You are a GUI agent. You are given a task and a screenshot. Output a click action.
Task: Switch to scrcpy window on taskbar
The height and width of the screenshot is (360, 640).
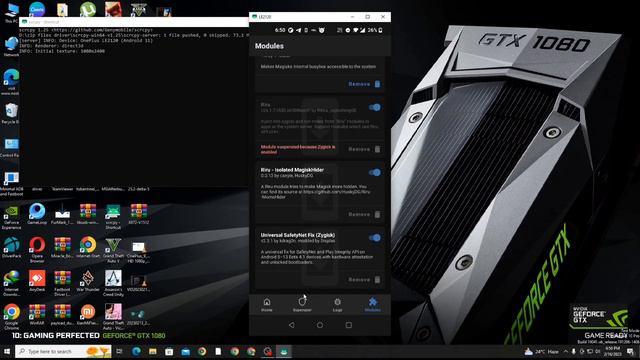tap(284, 351)
